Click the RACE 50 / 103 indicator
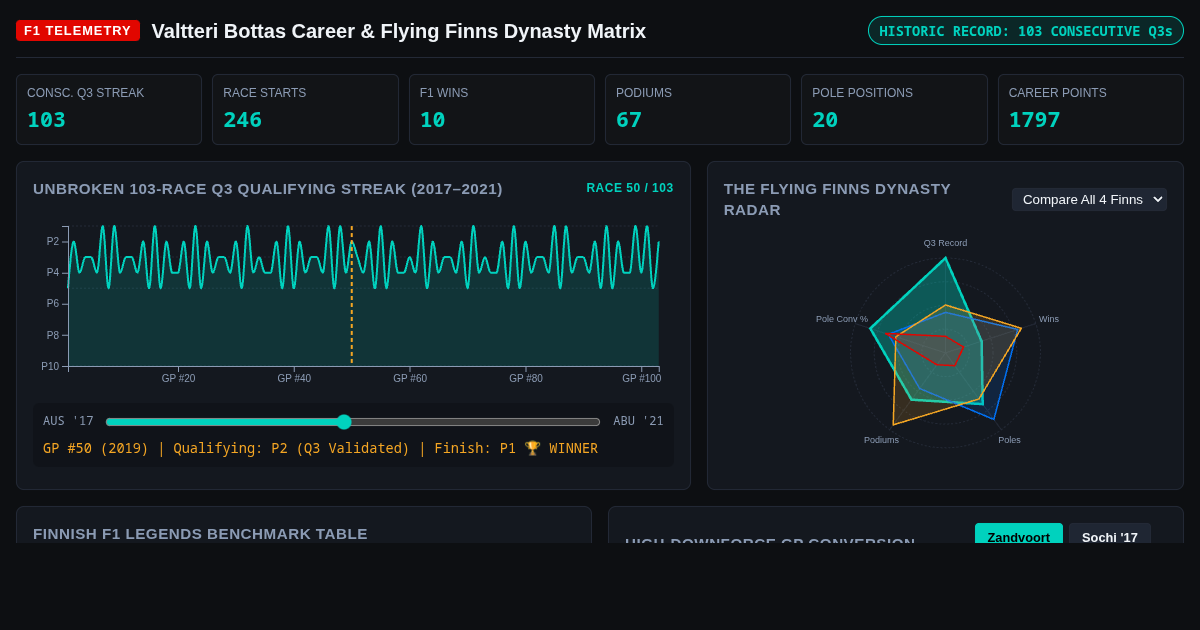The width and height of the screenshot is (1200, 630). [x=630, y=188]
